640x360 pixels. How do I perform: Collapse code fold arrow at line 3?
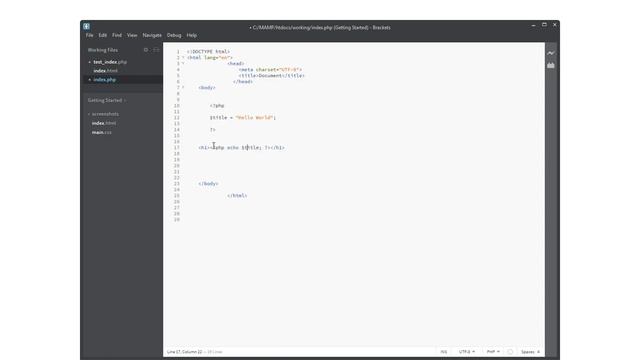click(x=183, y=64)
